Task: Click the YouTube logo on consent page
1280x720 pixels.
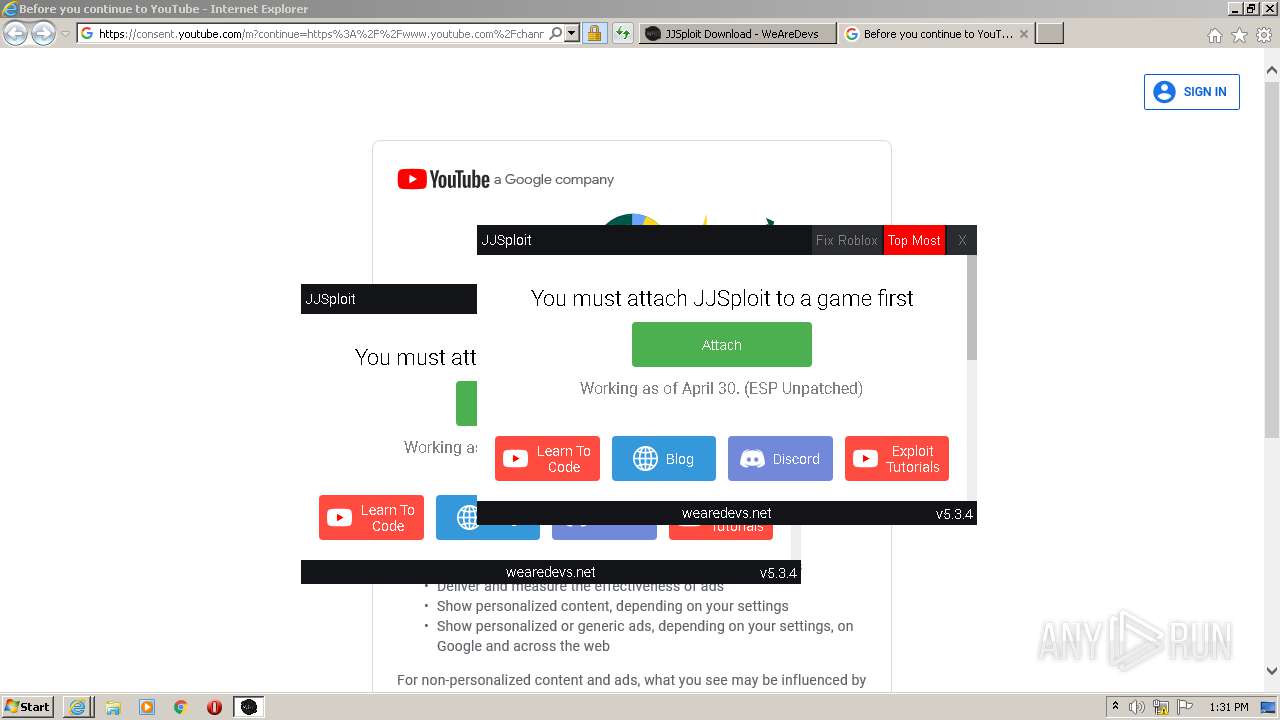Action: [443, 179]
